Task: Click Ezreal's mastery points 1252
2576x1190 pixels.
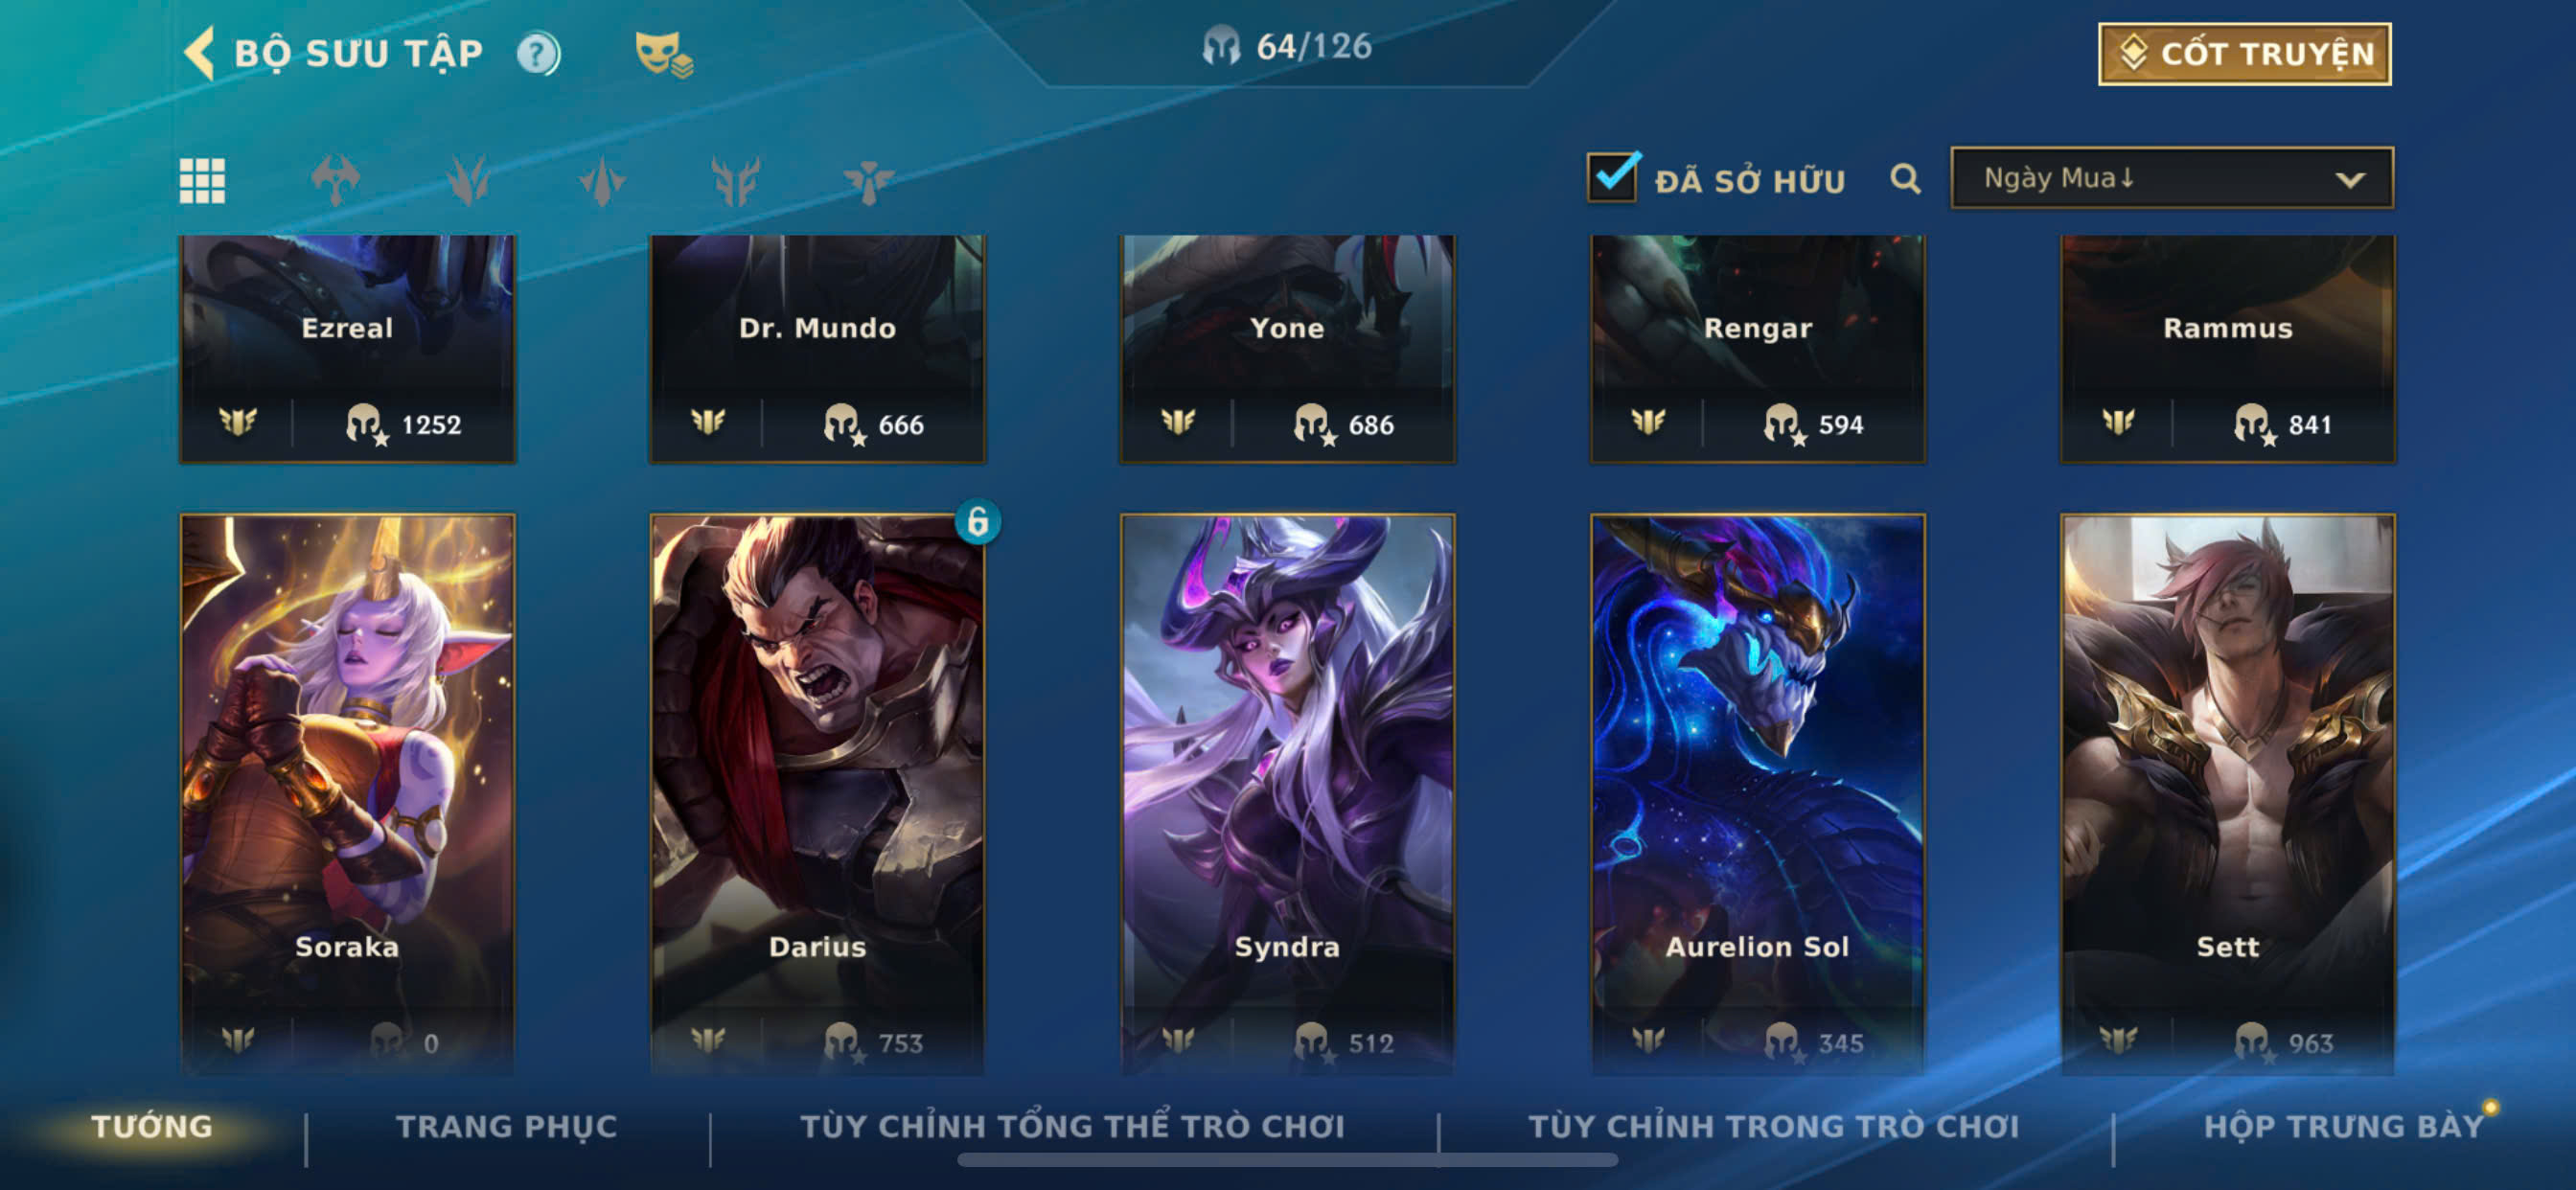Action: coord(431,425)
